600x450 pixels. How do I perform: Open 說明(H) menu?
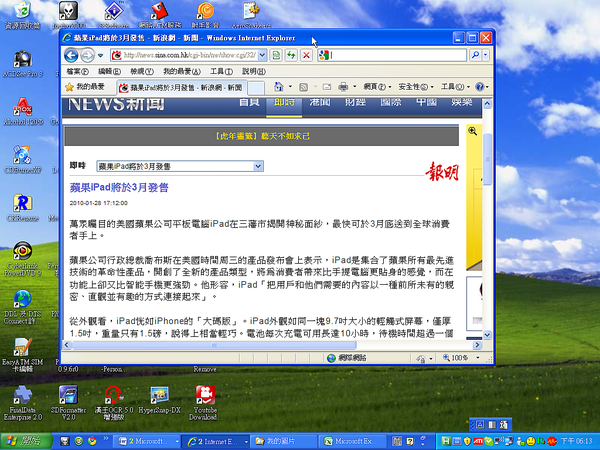254,72
